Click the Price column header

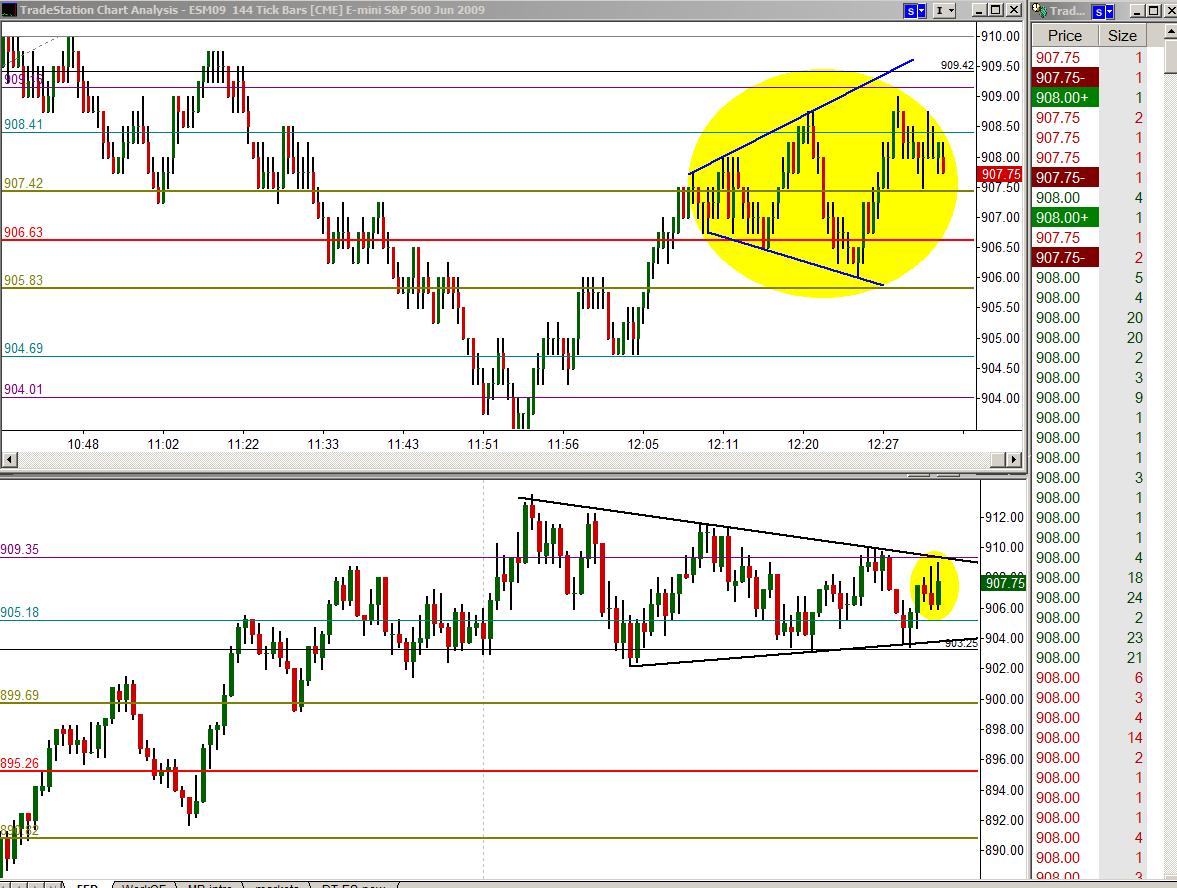(1065, 35)
